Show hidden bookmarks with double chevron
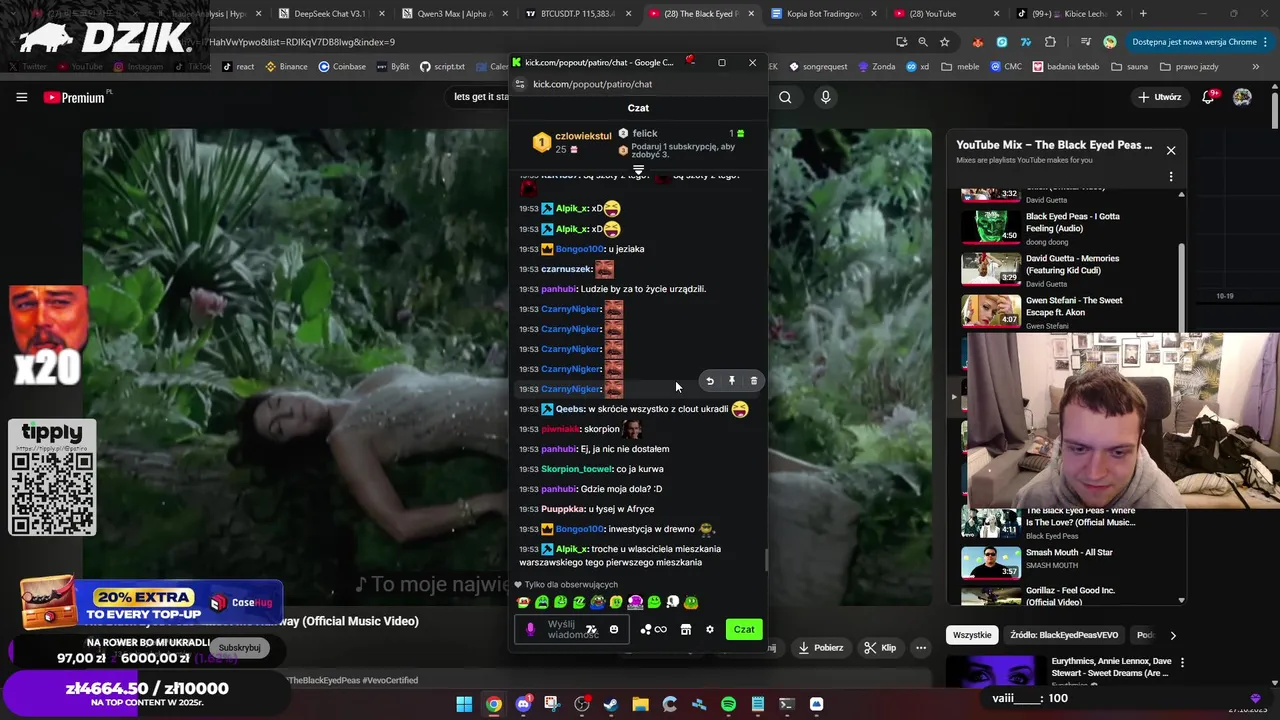Viewport: 1280px width, 720px height. pyautogui.click(x=1256, y=67)
